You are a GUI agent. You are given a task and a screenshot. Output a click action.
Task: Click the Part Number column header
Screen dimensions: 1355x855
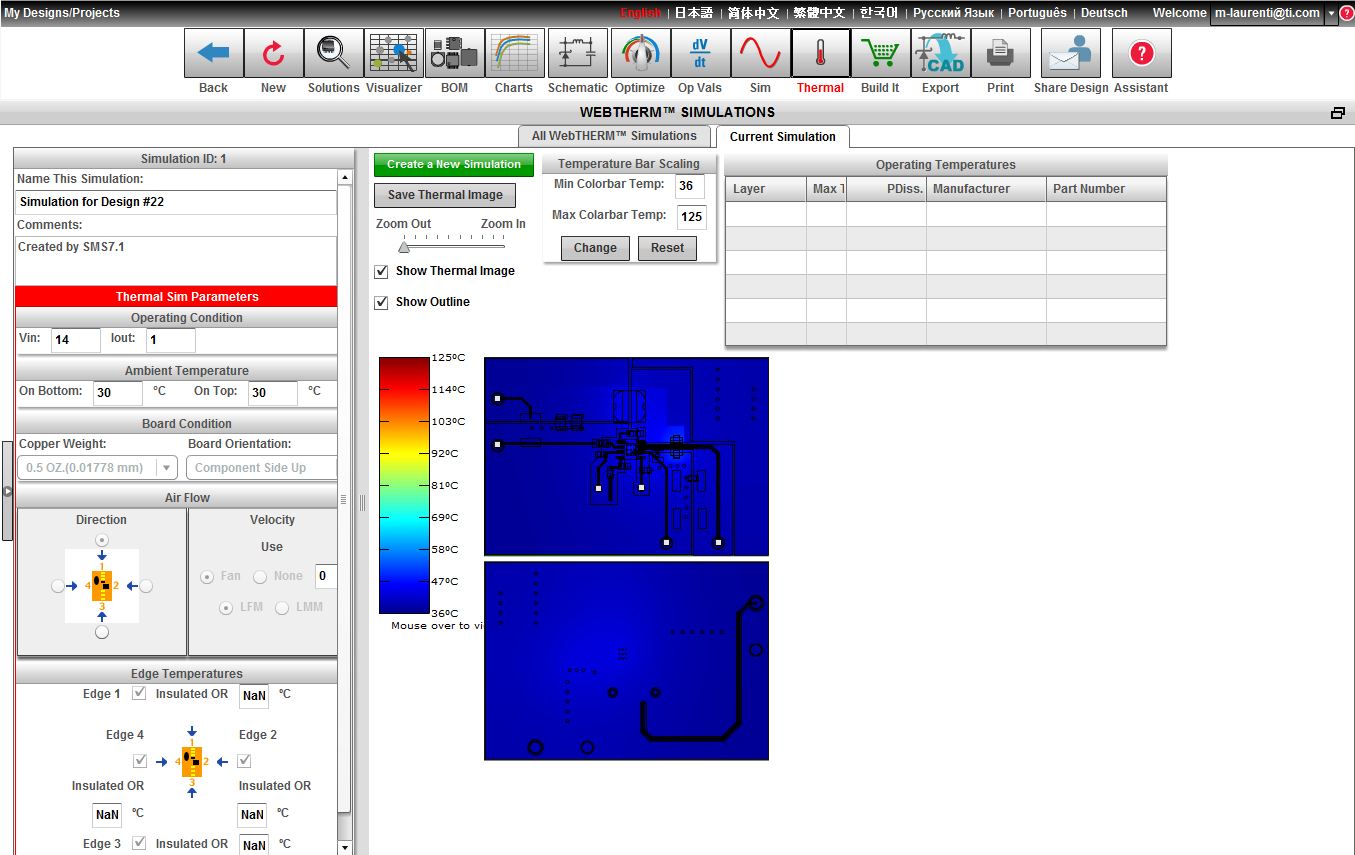click(x=1106, y=189)
